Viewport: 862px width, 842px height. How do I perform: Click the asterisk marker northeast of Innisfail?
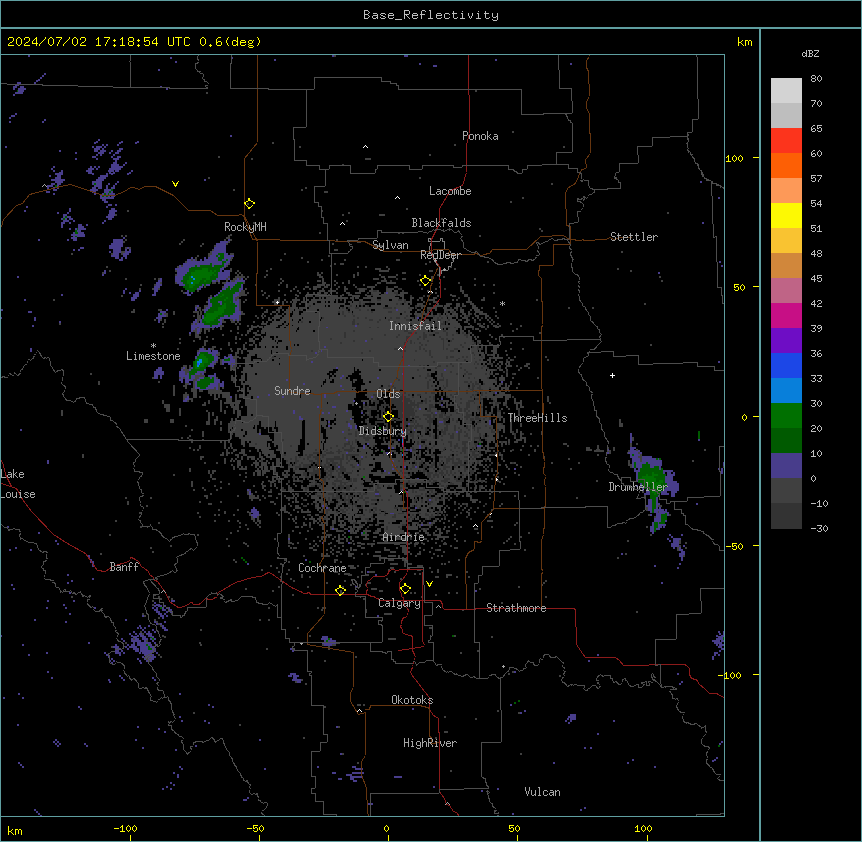[502, 304]
